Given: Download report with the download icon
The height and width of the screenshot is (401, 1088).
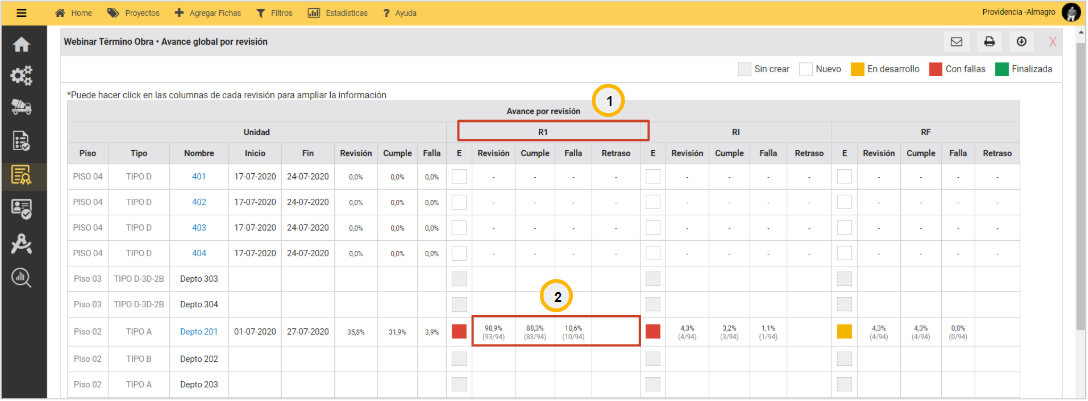Looking at the screenshot, I should (1021, 42).
